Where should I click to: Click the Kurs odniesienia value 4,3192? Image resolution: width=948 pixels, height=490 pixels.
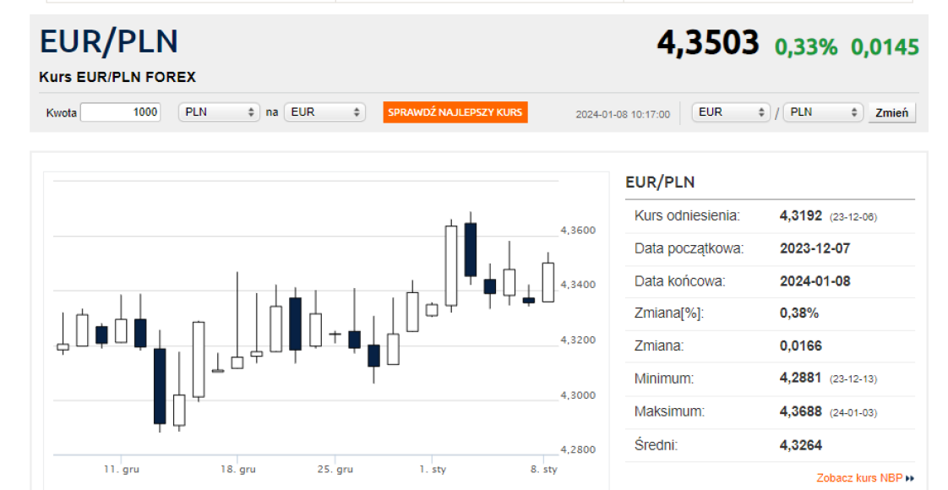pos(800,216)
